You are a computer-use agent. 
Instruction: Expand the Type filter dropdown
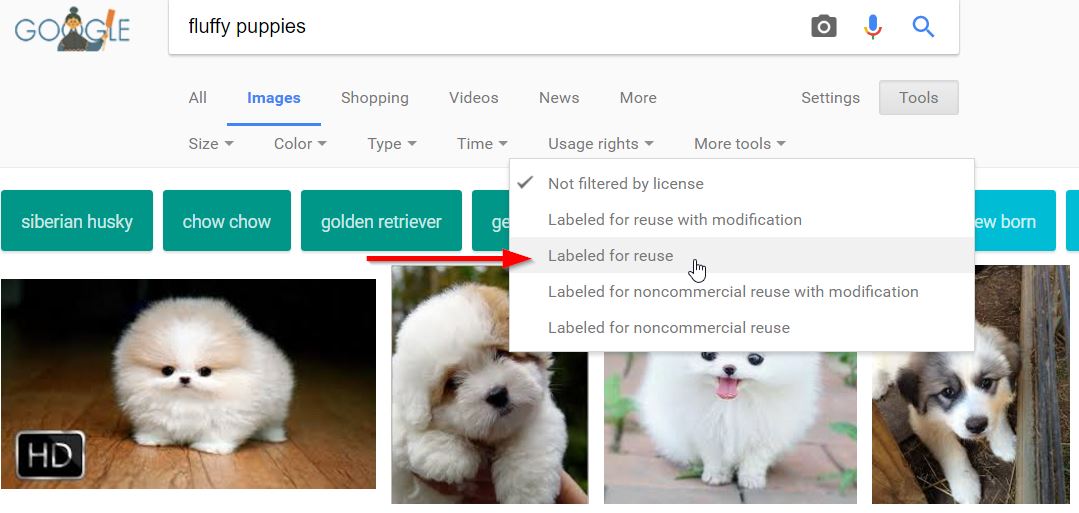click(392, 144)
